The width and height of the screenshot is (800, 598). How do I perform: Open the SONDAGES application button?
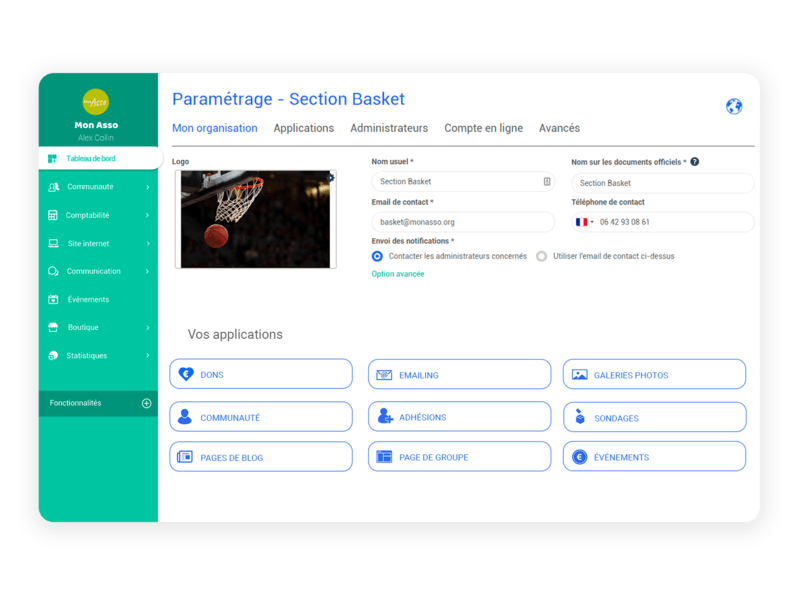(655, 417)
